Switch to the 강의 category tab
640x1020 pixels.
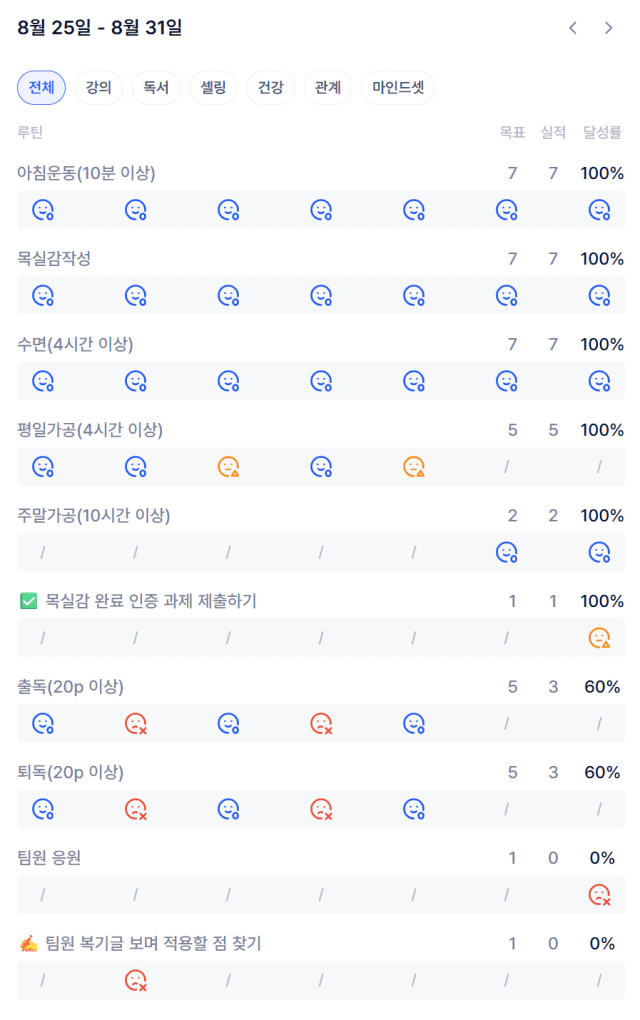99,88
